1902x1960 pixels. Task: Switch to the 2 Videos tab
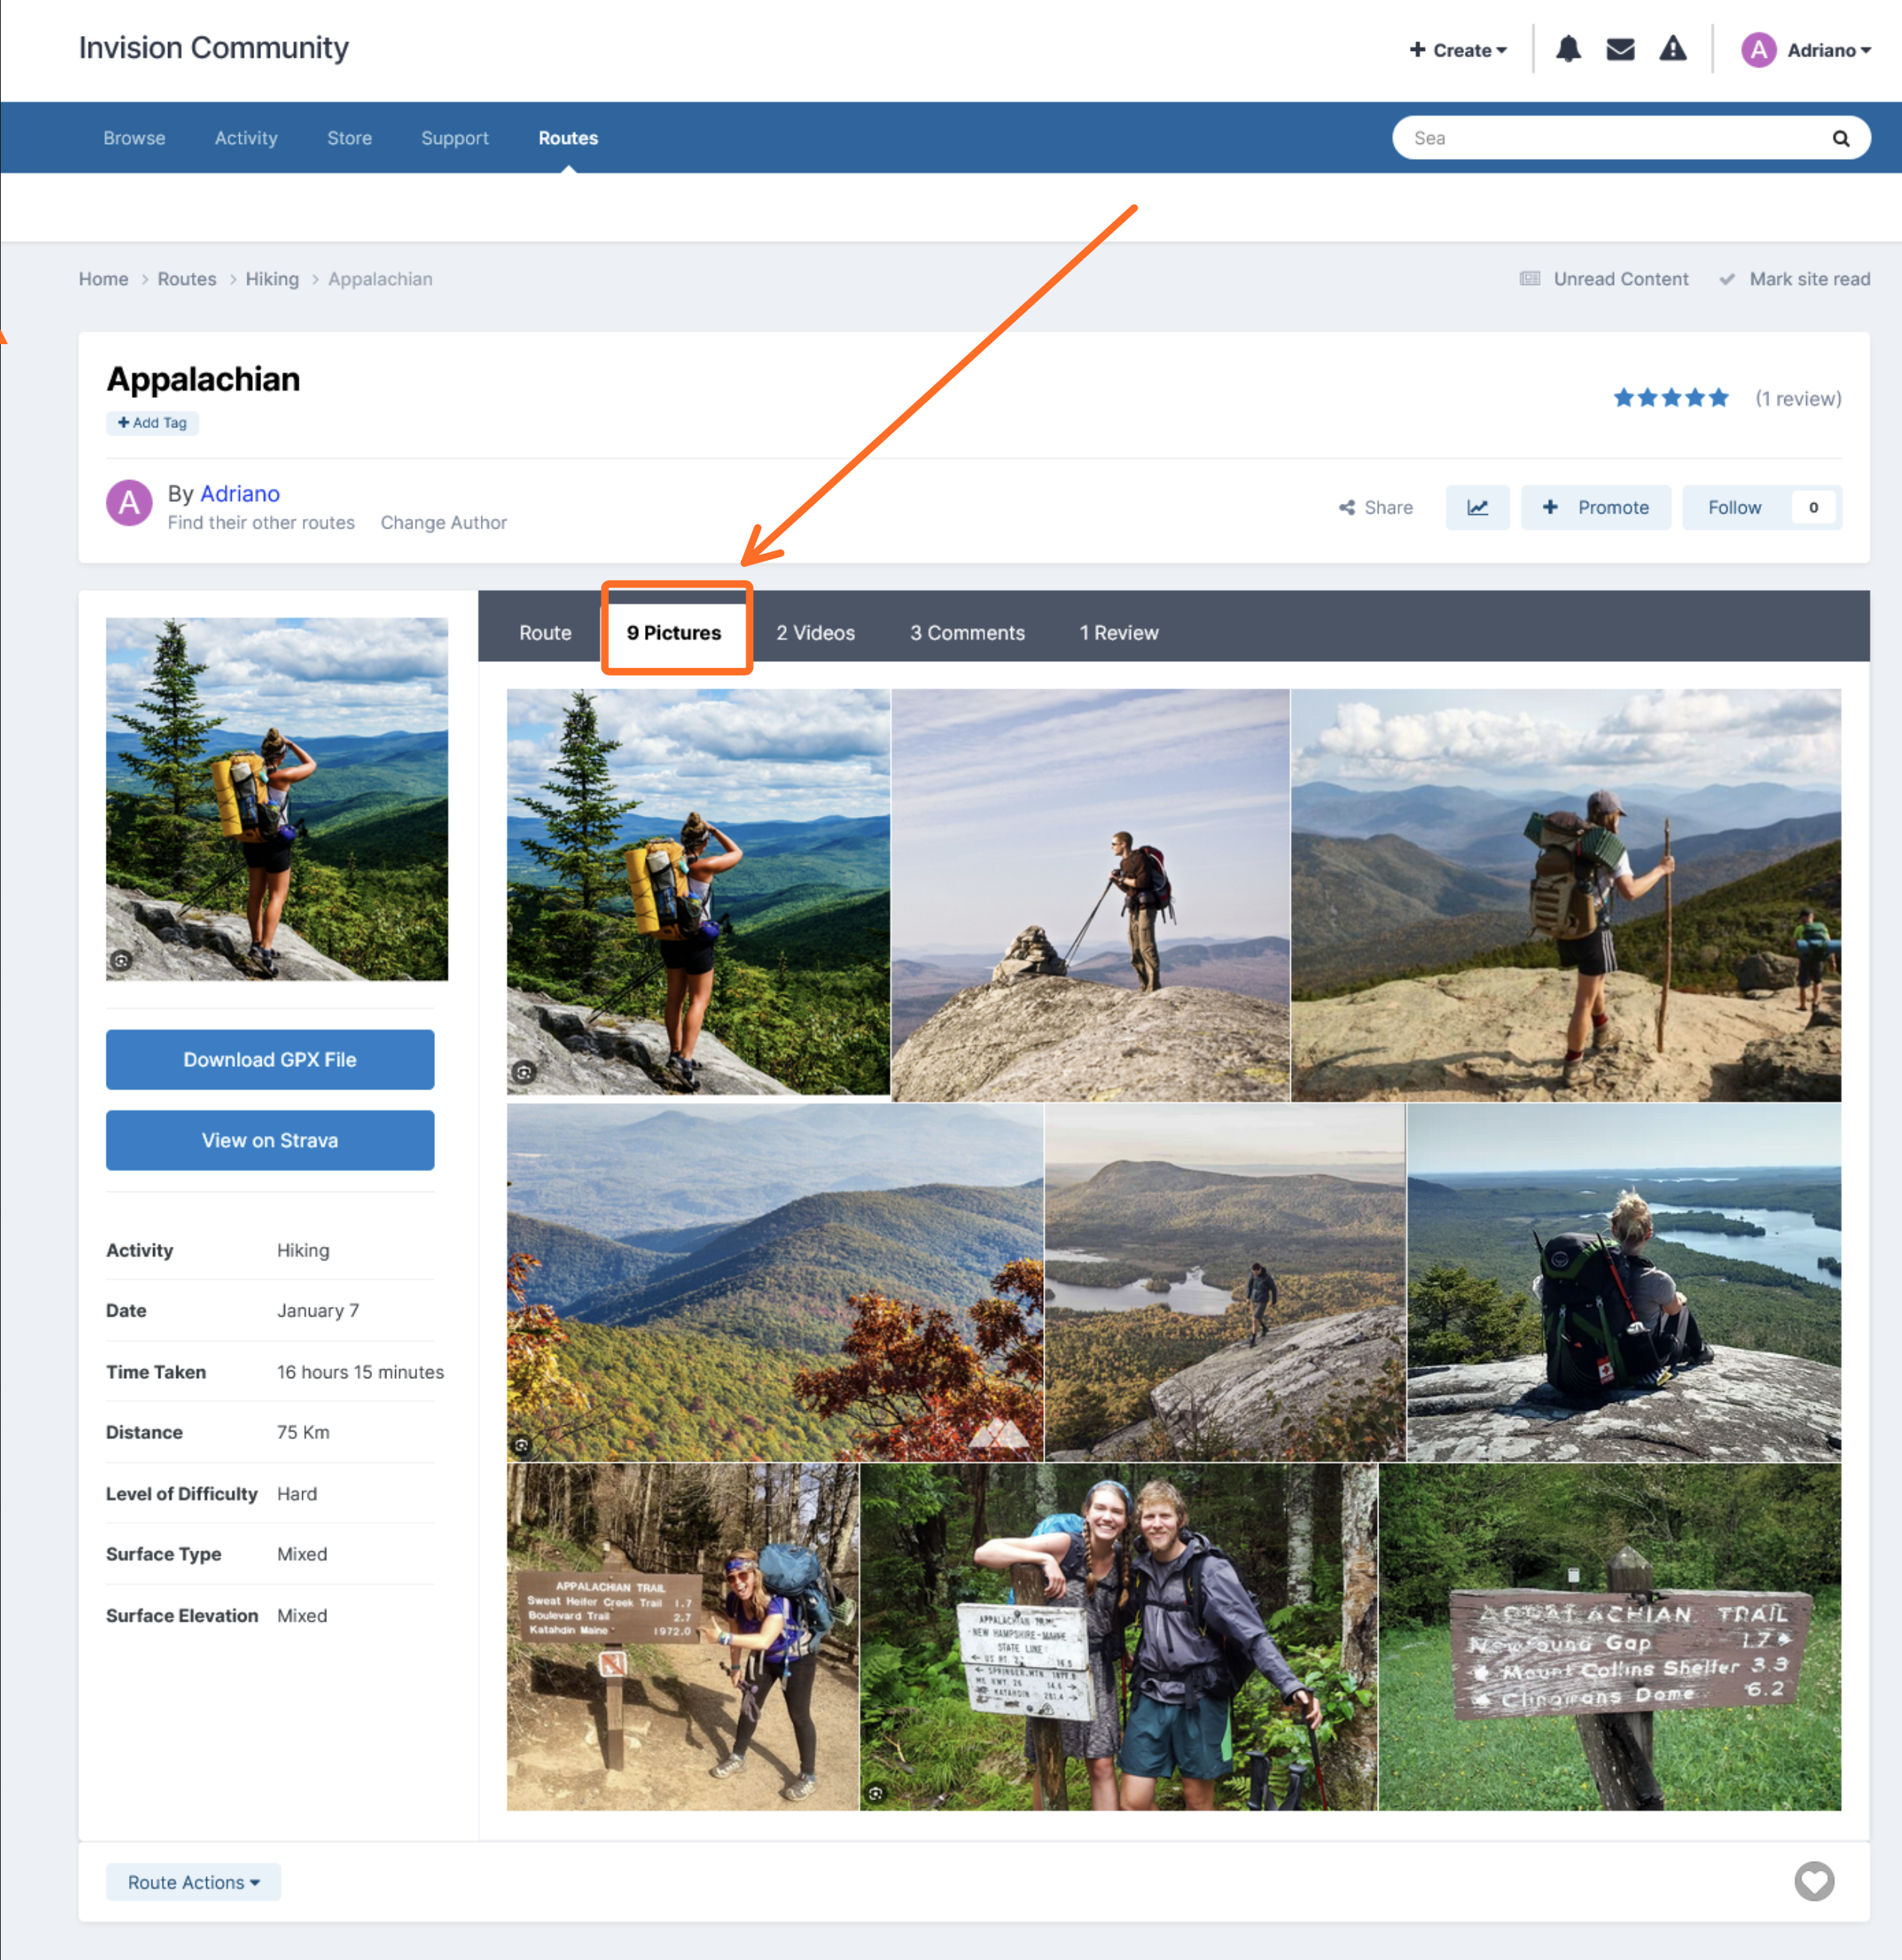[815, 632]
